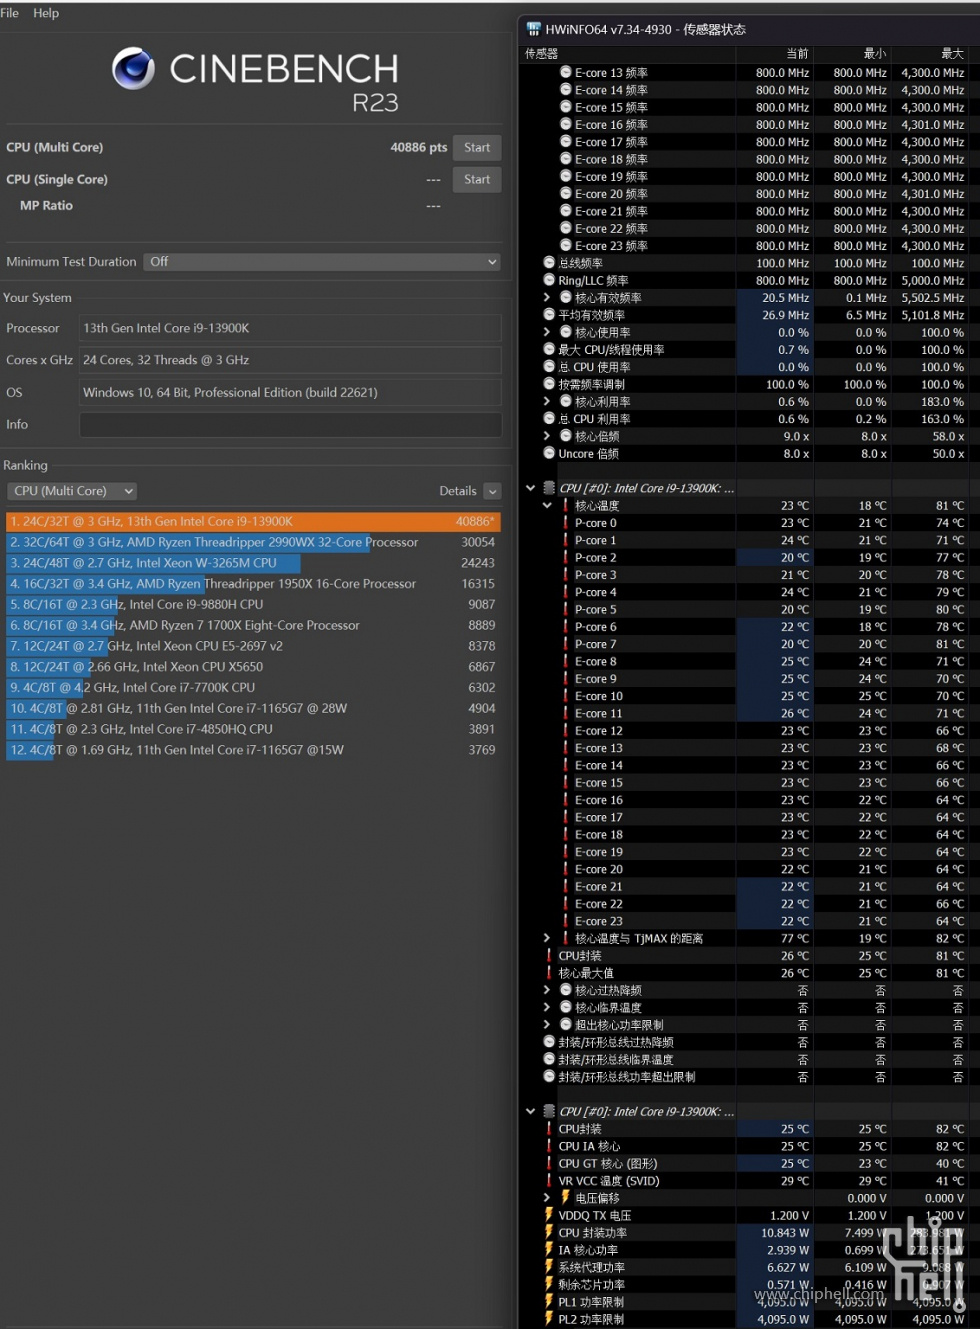Select the Core i9-9880H ranking entry
Image resolution: width=980 pixels, height=1329 pixels.
(253, 605)
